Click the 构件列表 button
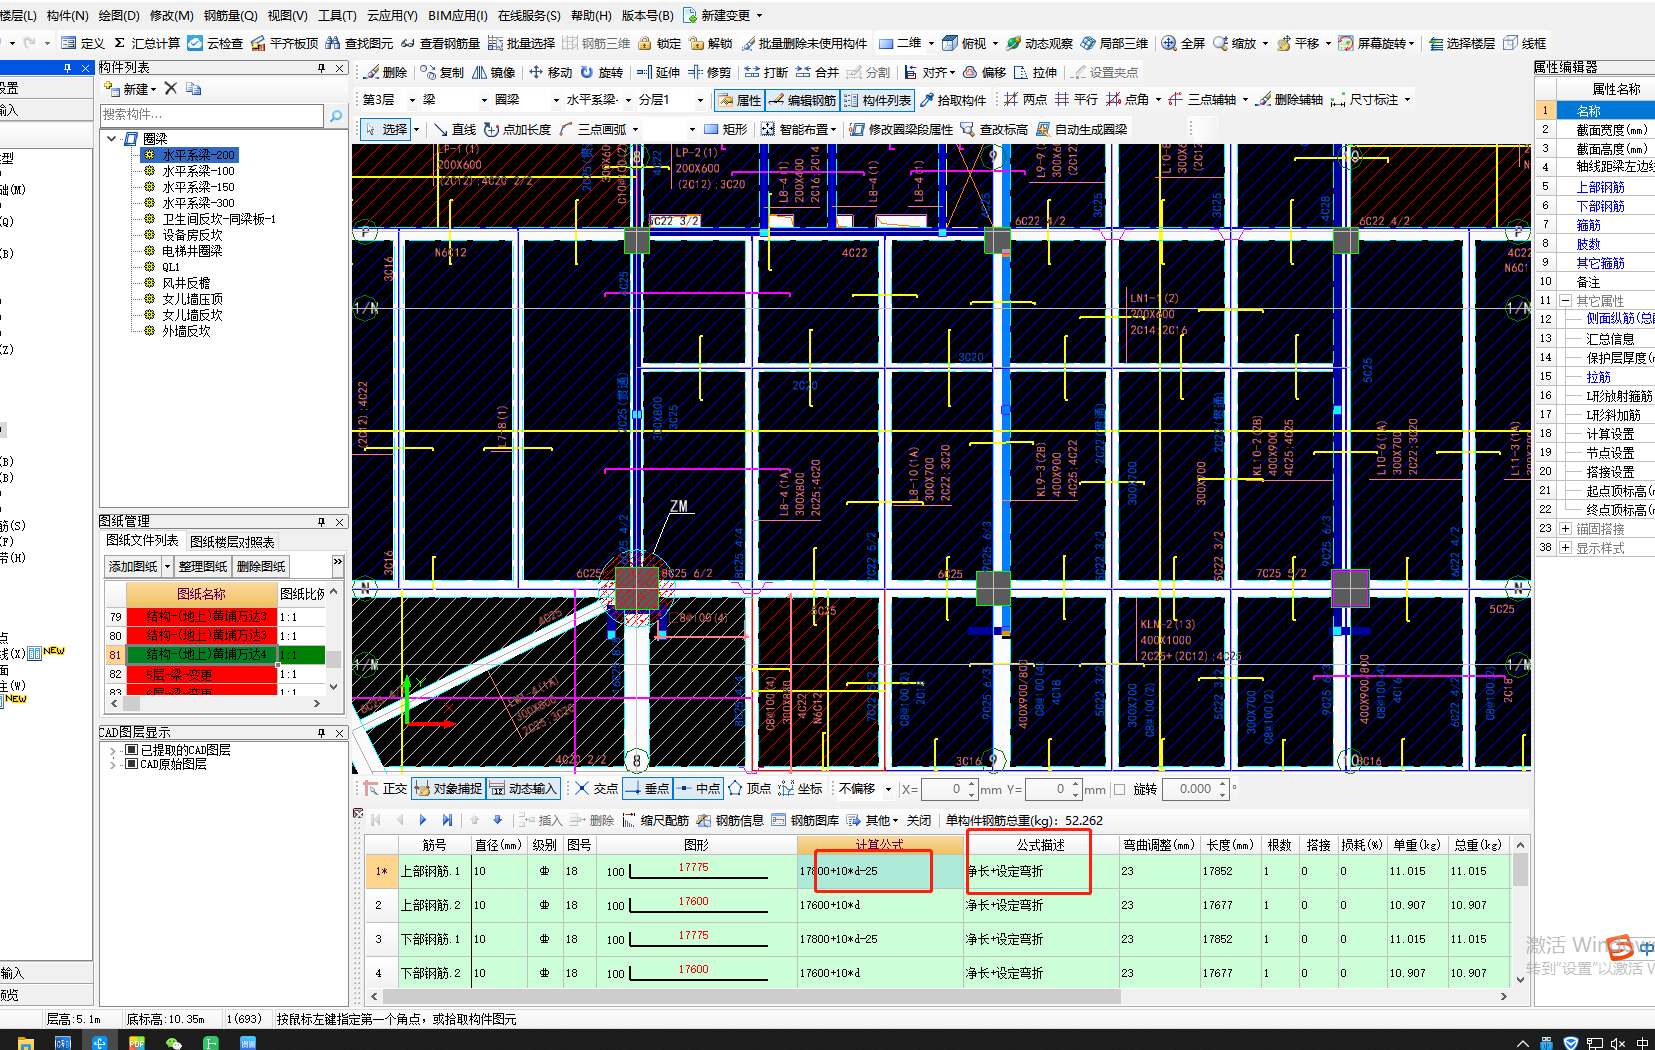 point(877,100)
